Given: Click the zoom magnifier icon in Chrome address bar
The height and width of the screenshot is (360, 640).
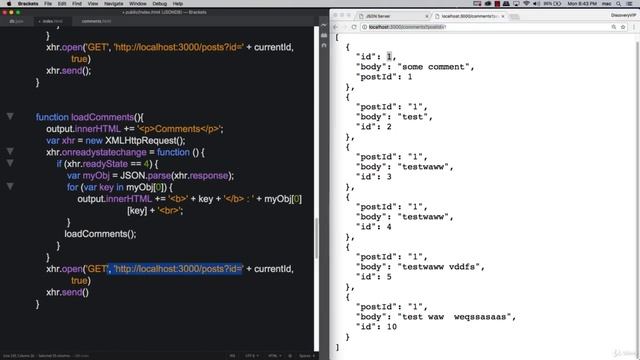Looking at the screenshot, I should point(613,27).
